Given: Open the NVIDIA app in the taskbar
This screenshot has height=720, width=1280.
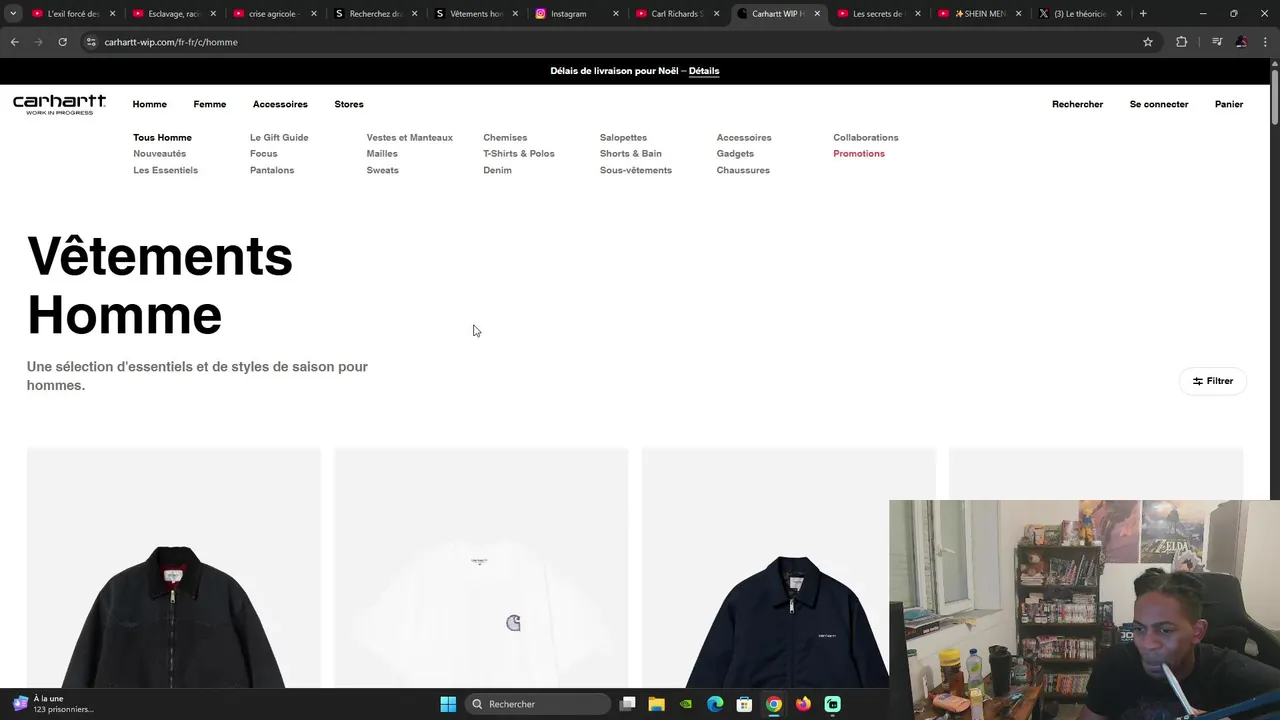Looking at the screenshot, I should 686,704.
